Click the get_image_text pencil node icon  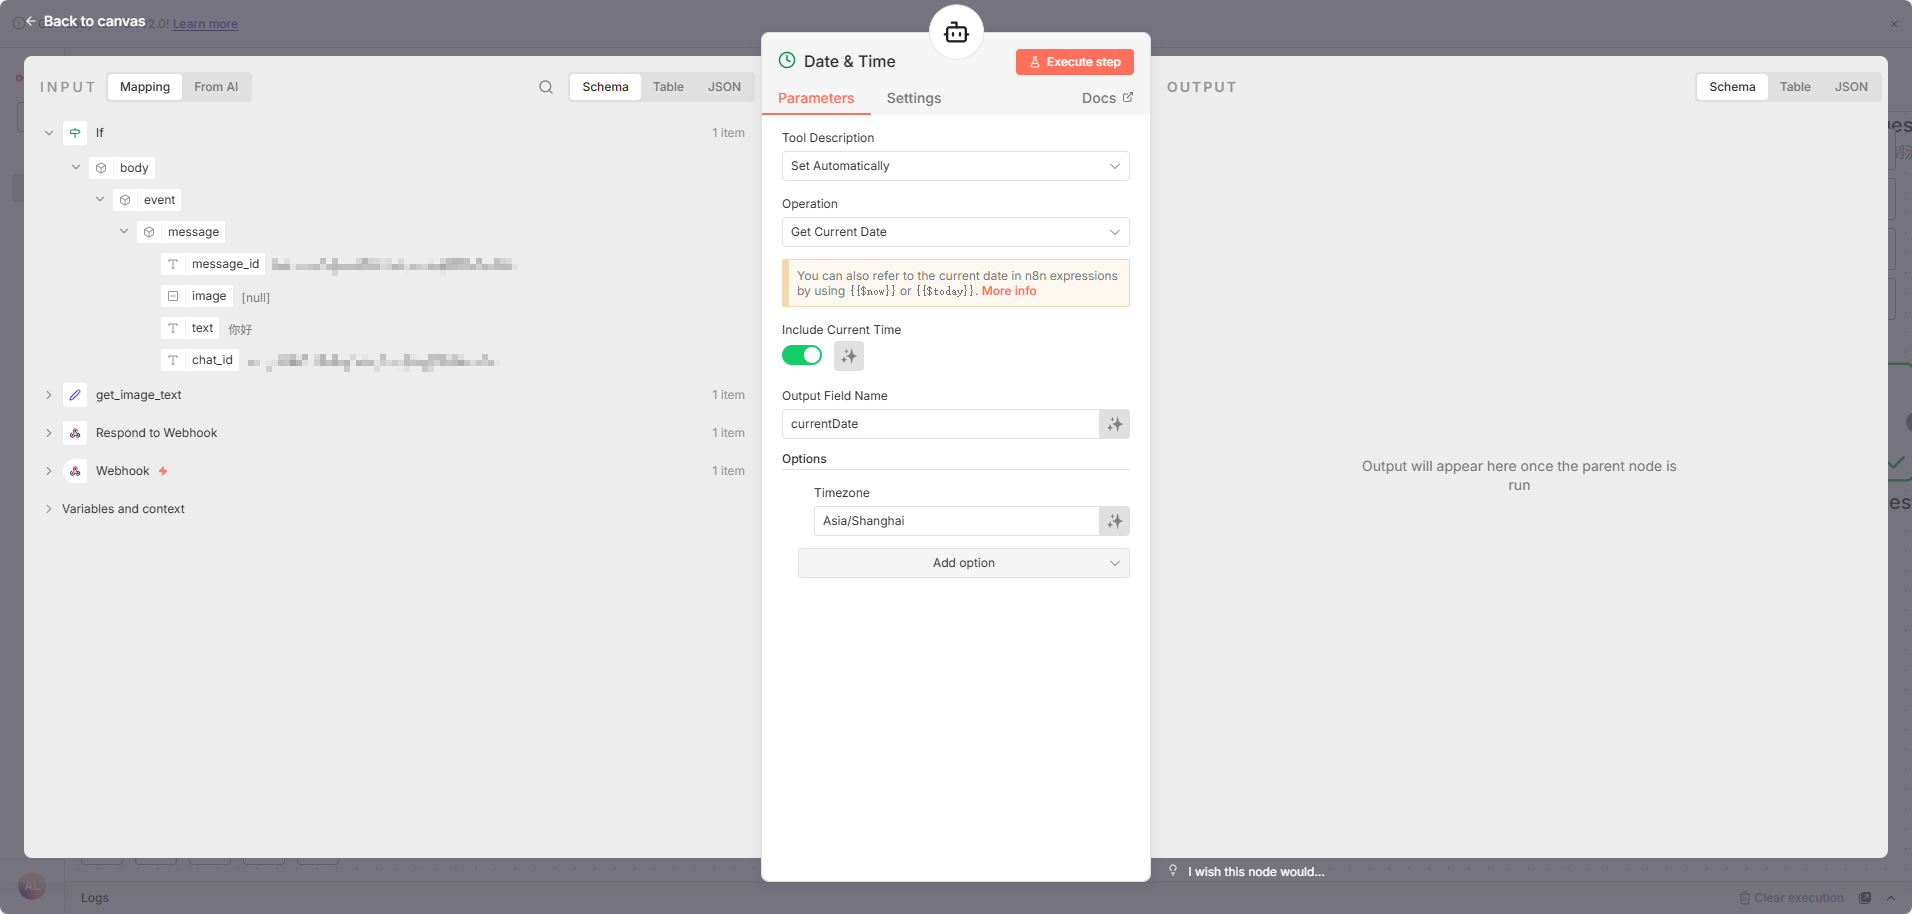(x=75, y=395)
